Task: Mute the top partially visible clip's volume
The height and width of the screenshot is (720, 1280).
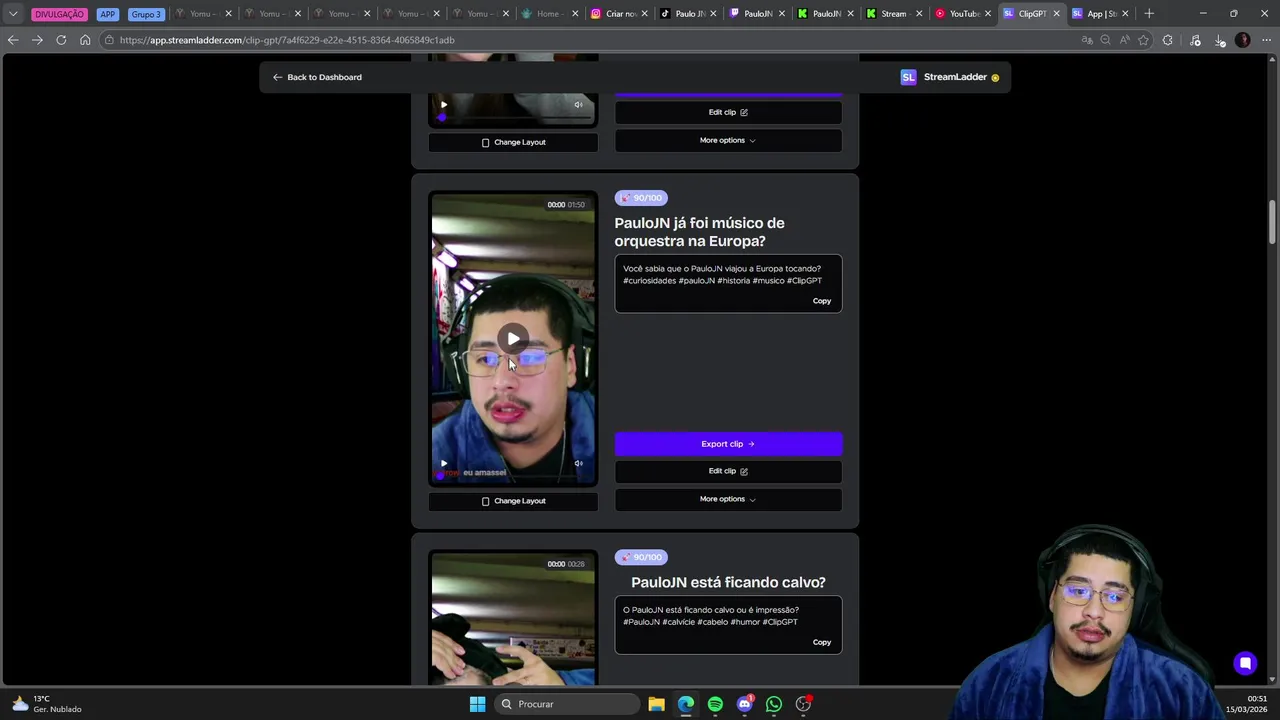Action: click(x=578, y=104)
